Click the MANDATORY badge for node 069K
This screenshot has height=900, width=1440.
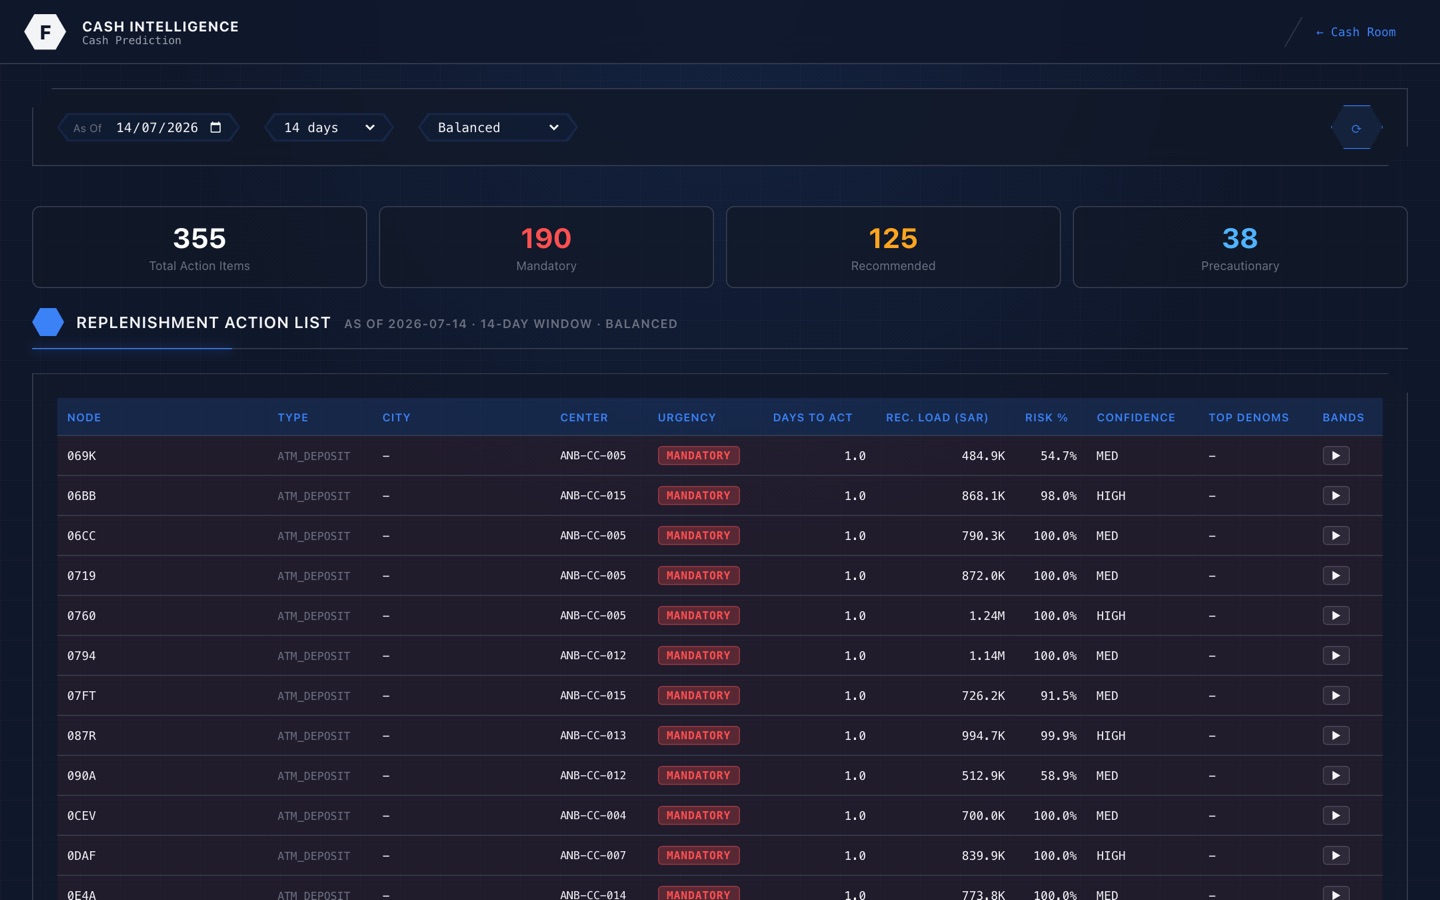tap(699, 456)
